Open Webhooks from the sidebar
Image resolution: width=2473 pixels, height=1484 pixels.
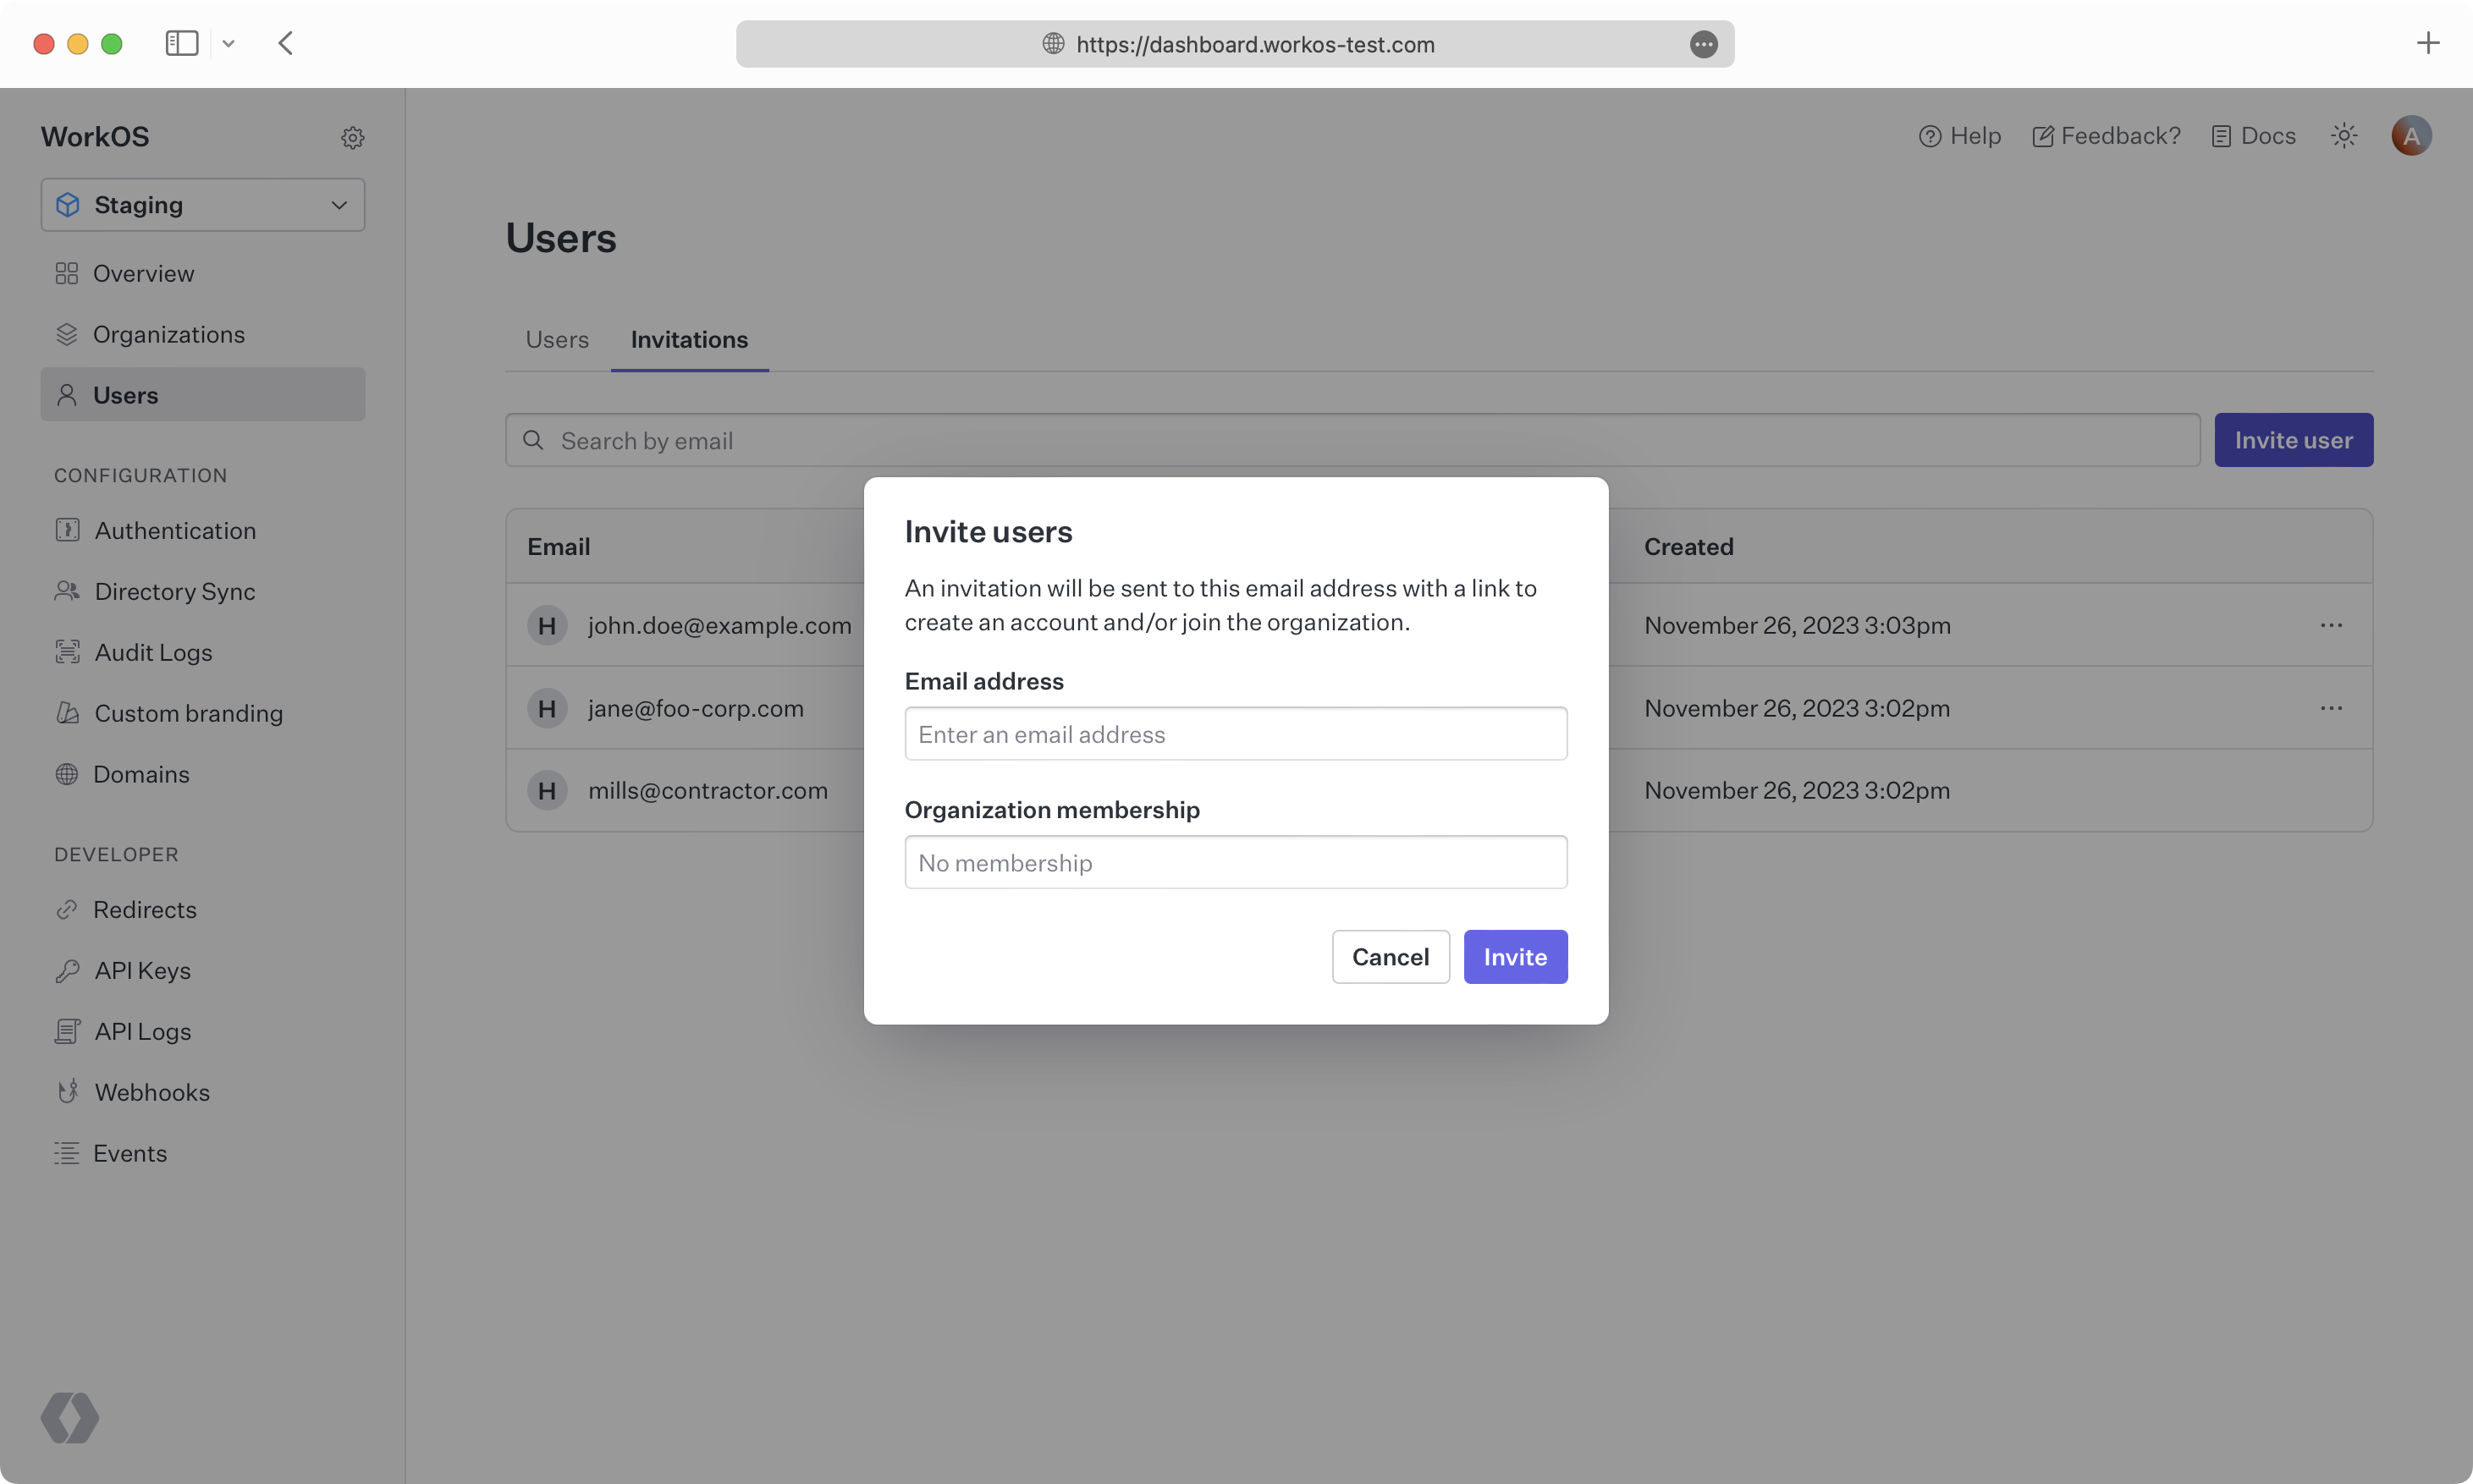(x=151, y=1092)
